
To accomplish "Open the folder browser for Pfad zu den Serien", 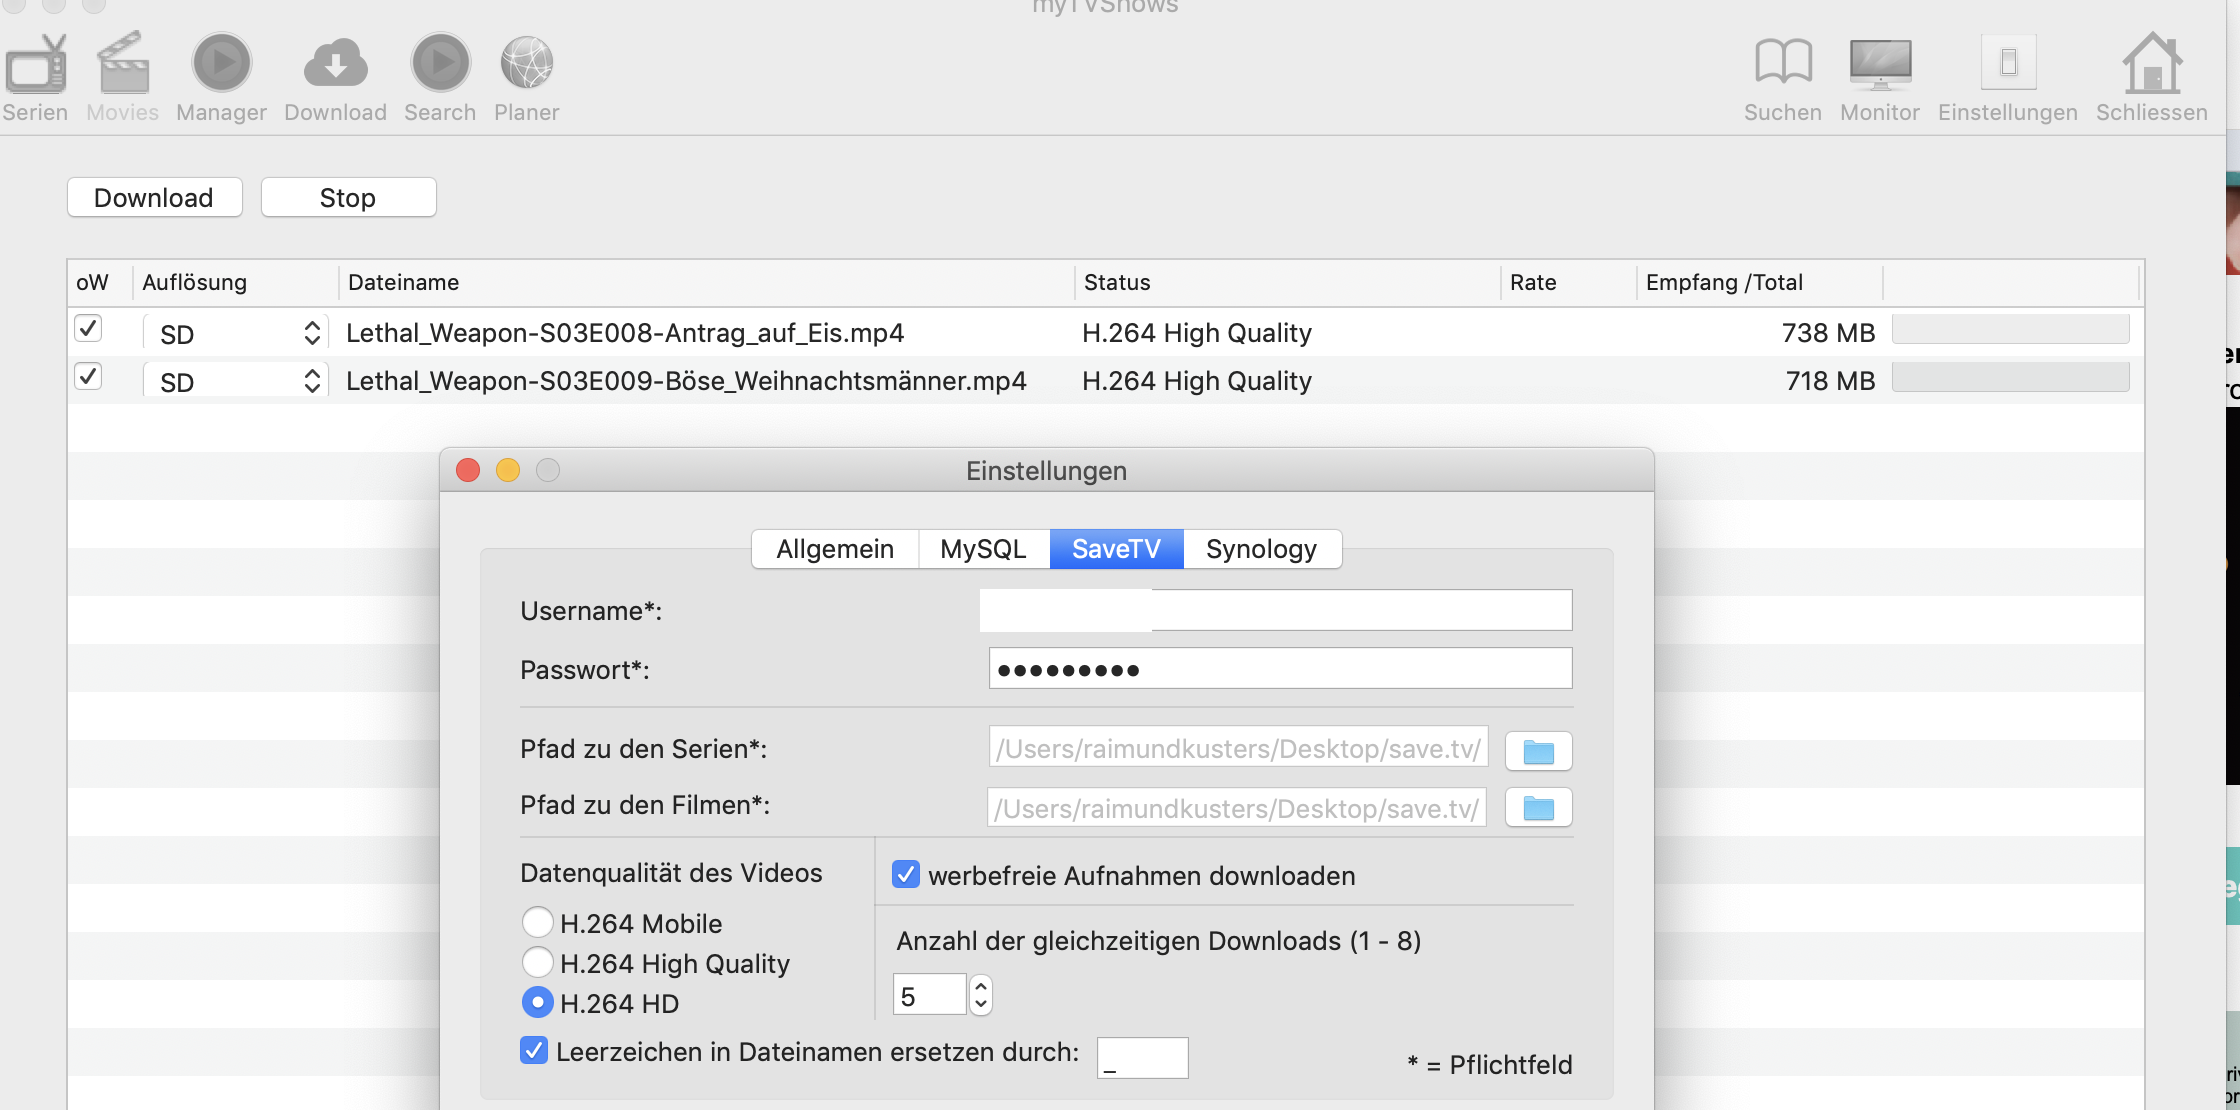I will 1538,750.
